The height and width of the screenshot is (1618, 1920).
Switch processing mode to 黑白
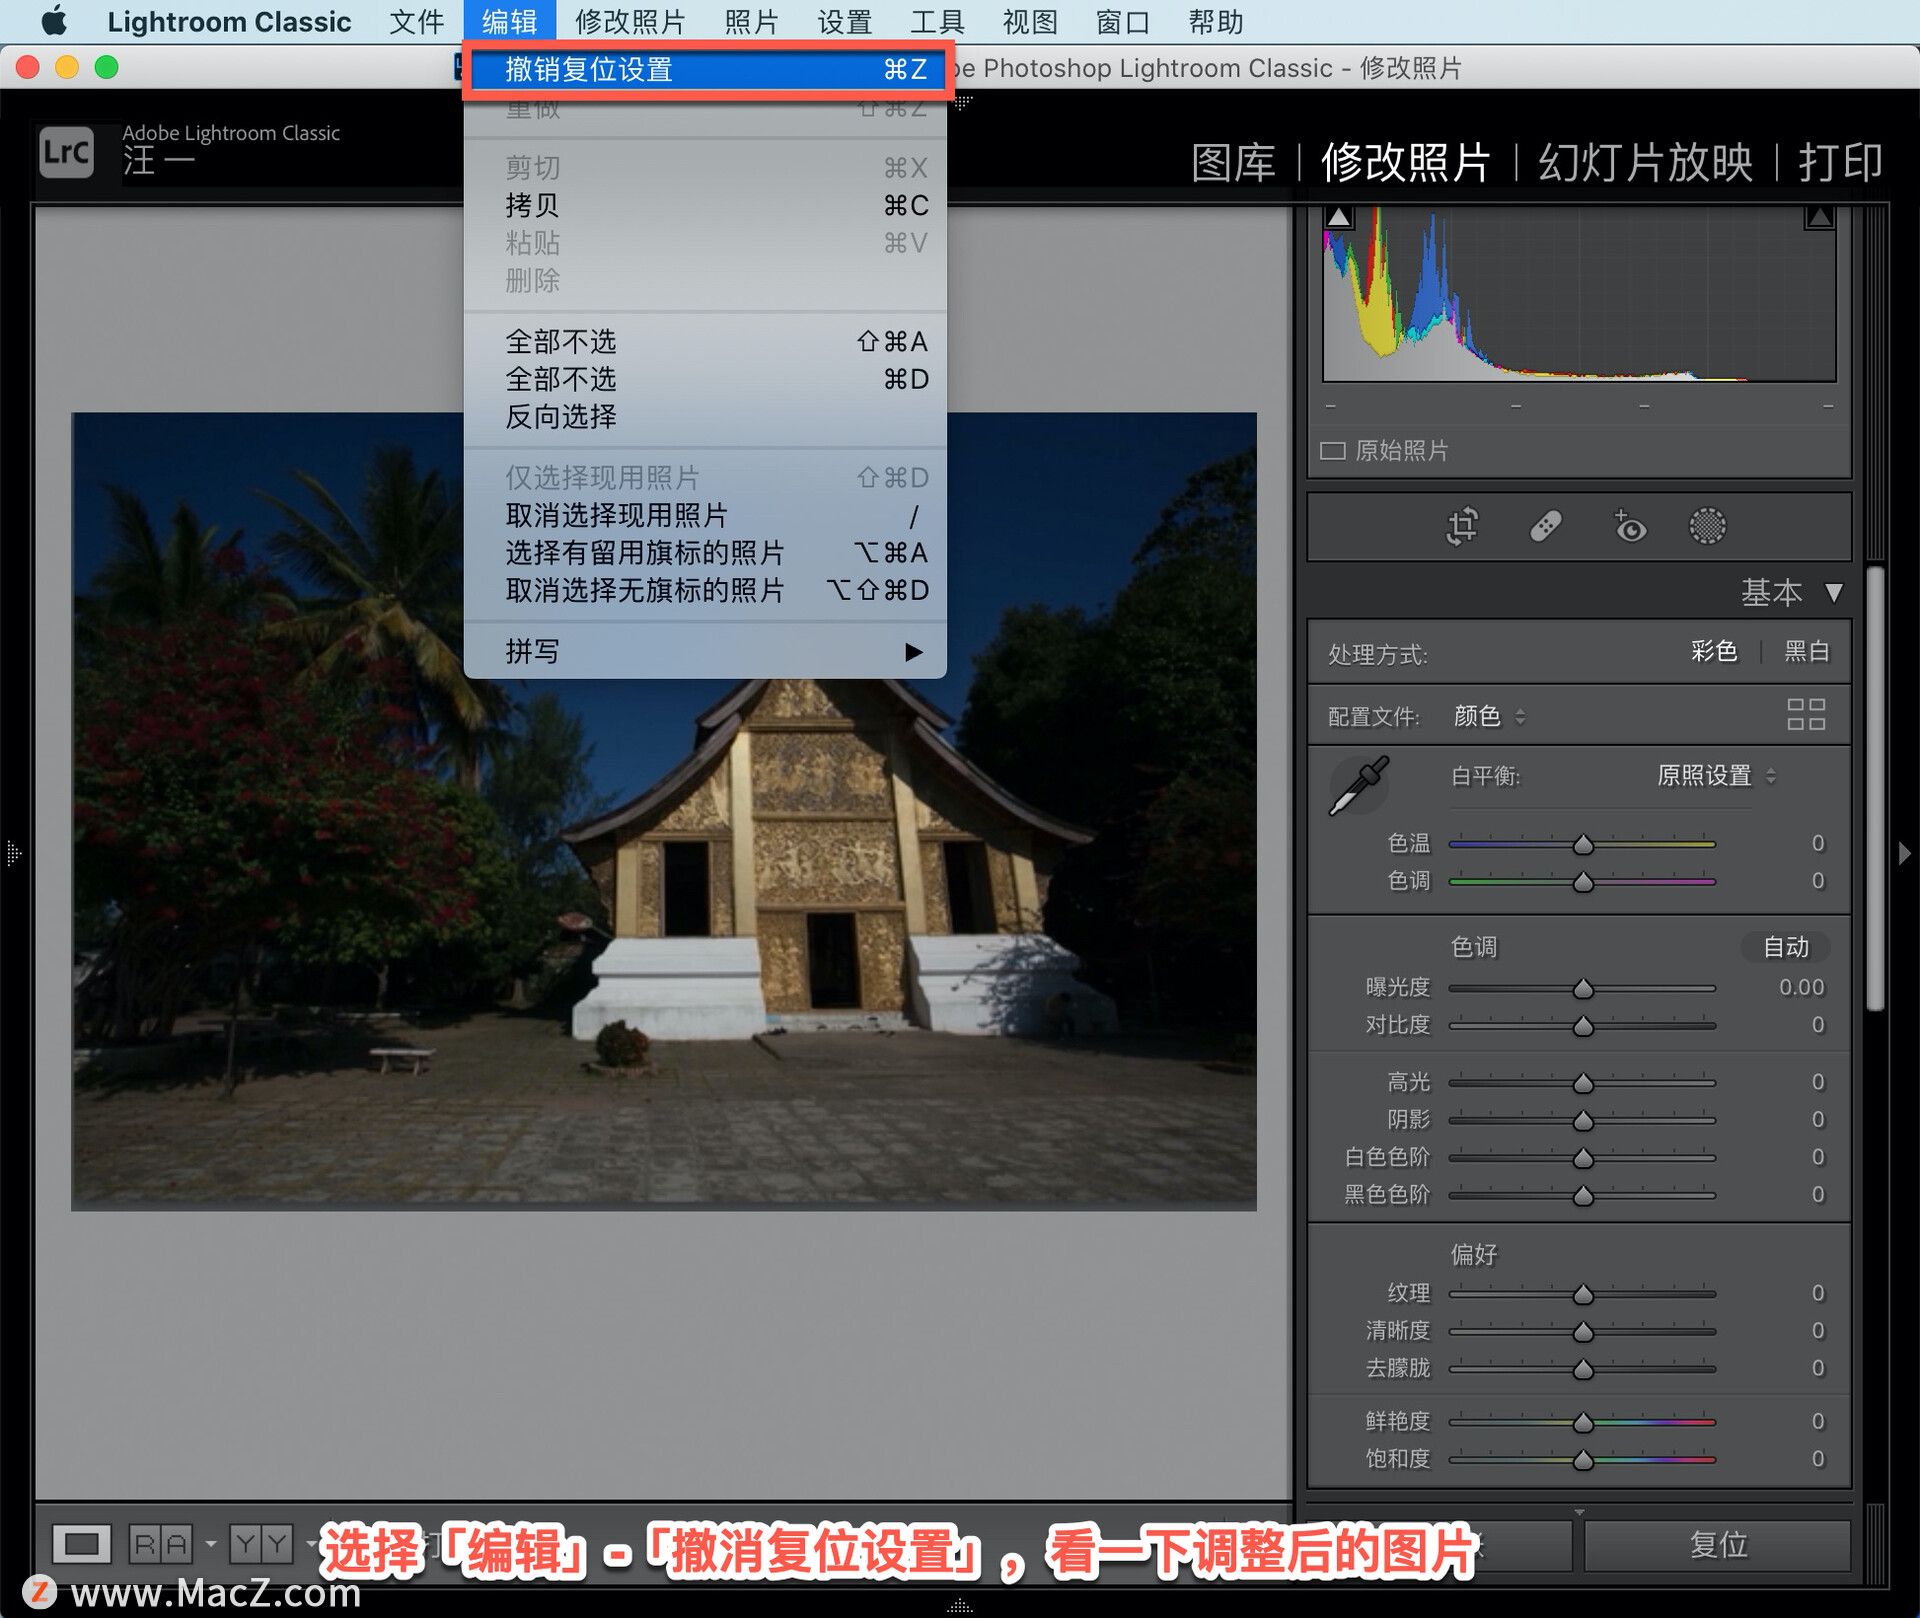pyautogui.click(x=1807, y=652)
